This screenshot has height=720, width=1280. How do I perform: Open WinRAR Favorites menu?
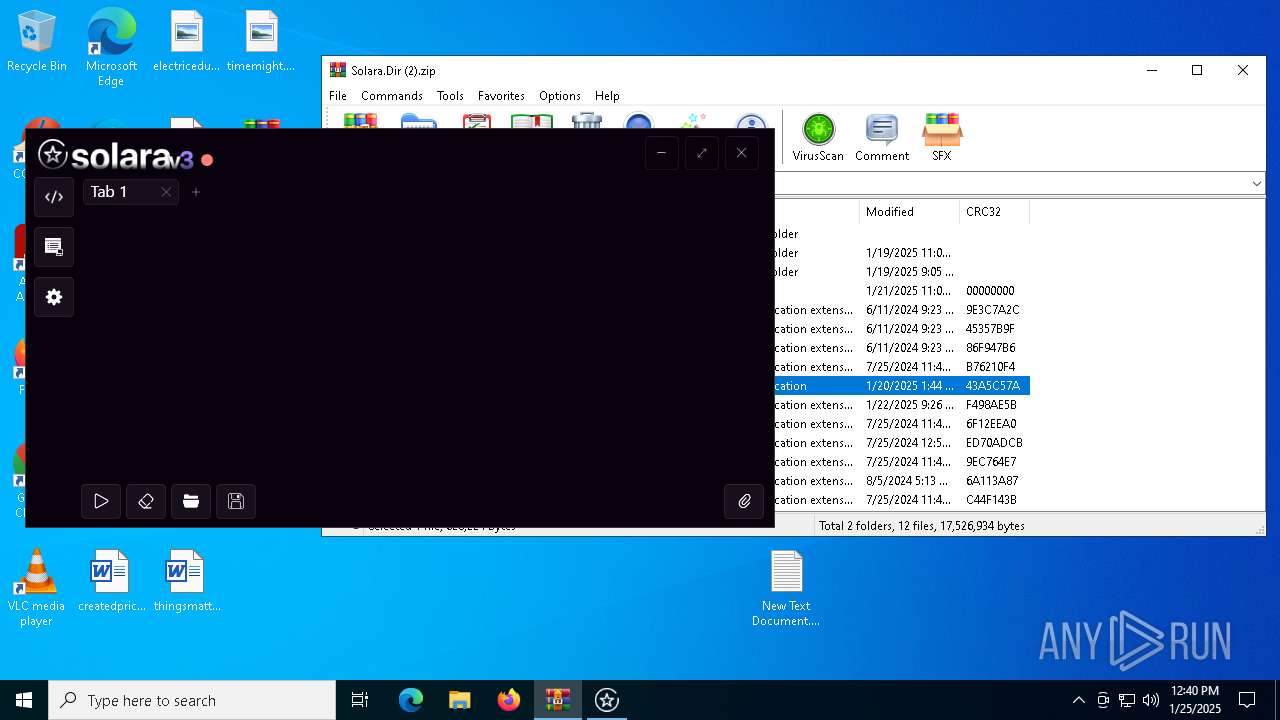501,96
